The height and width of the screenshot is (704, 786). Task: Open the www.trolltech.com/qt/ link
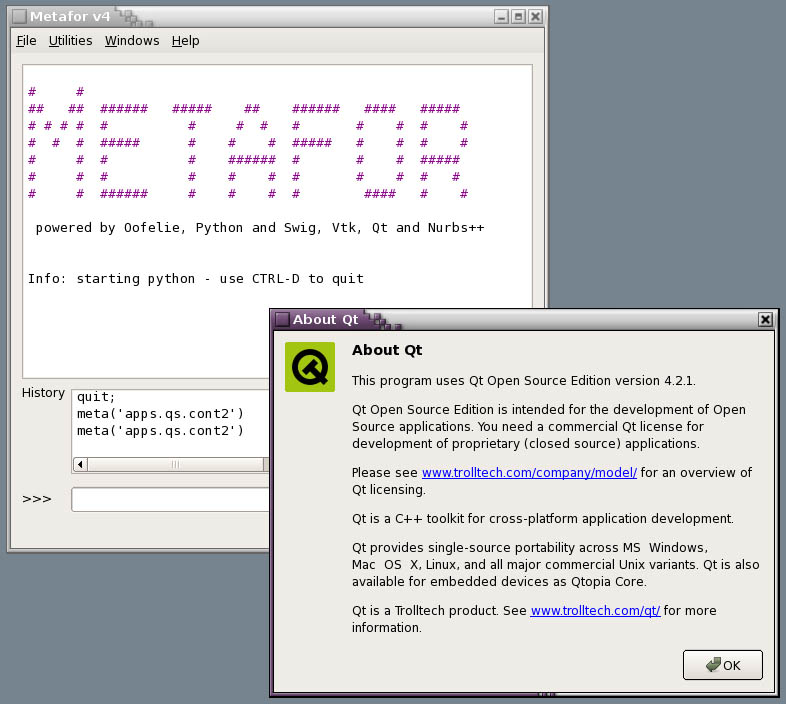pos(595,610)
